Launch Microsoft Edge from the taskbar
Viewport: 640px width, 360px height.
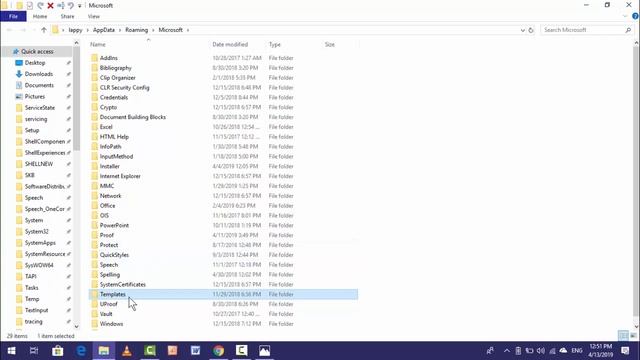[x=81, y=351]
